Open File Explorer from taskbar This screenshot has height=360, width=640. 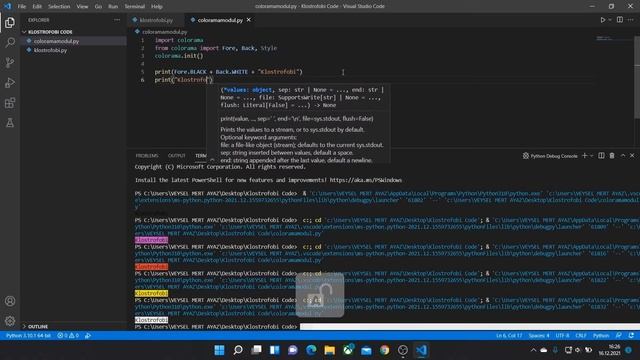coord(329,350)
